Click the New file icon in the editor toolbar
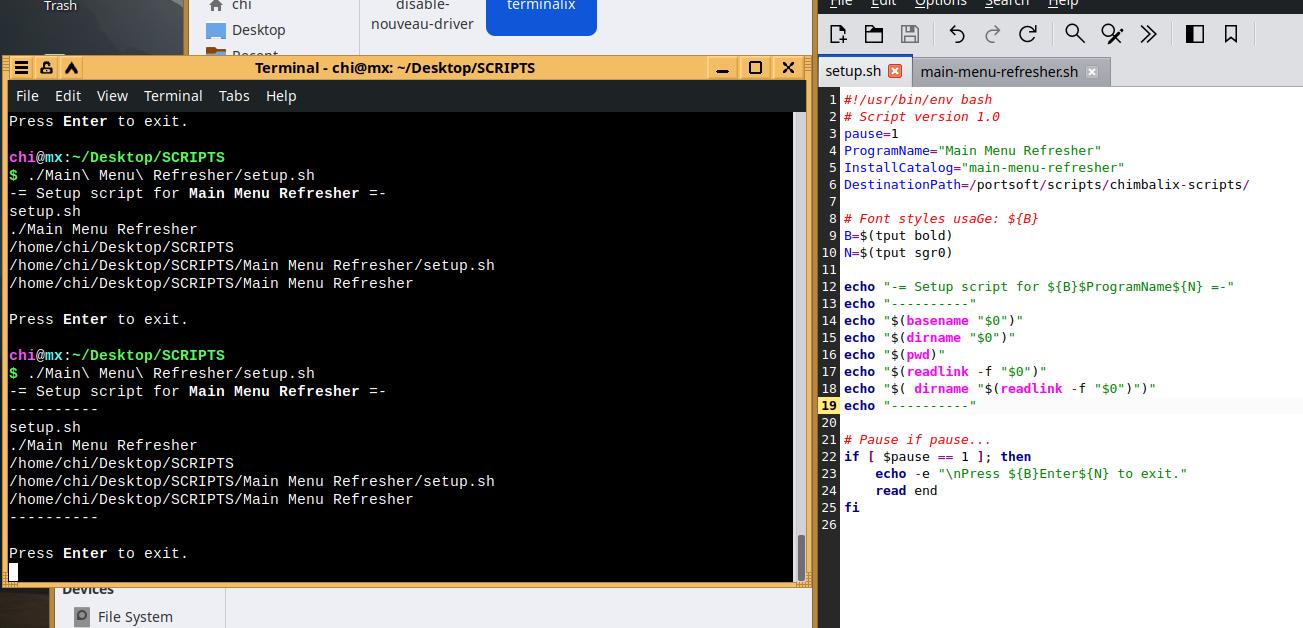The image size is (1303, 628). [x=838, y=34]
